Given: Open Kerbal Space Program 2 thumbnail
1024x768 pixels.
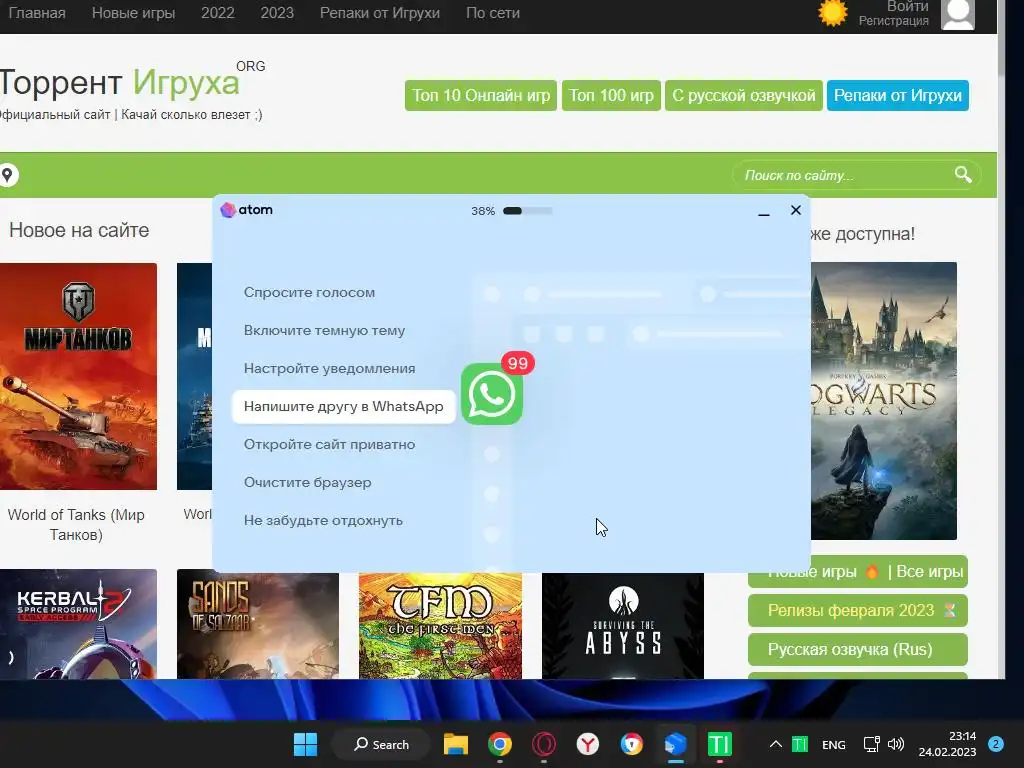Looking at the screenshot, I should [x=78, y=624].
